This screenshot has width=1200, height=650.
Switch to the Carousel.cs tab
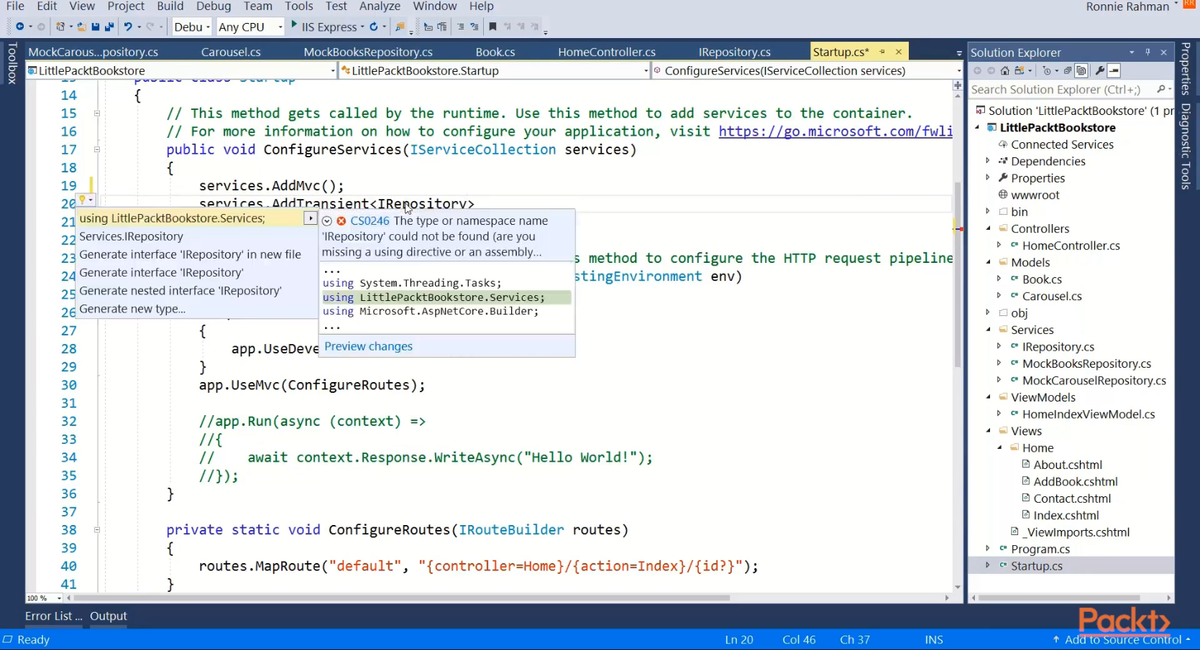231,52
